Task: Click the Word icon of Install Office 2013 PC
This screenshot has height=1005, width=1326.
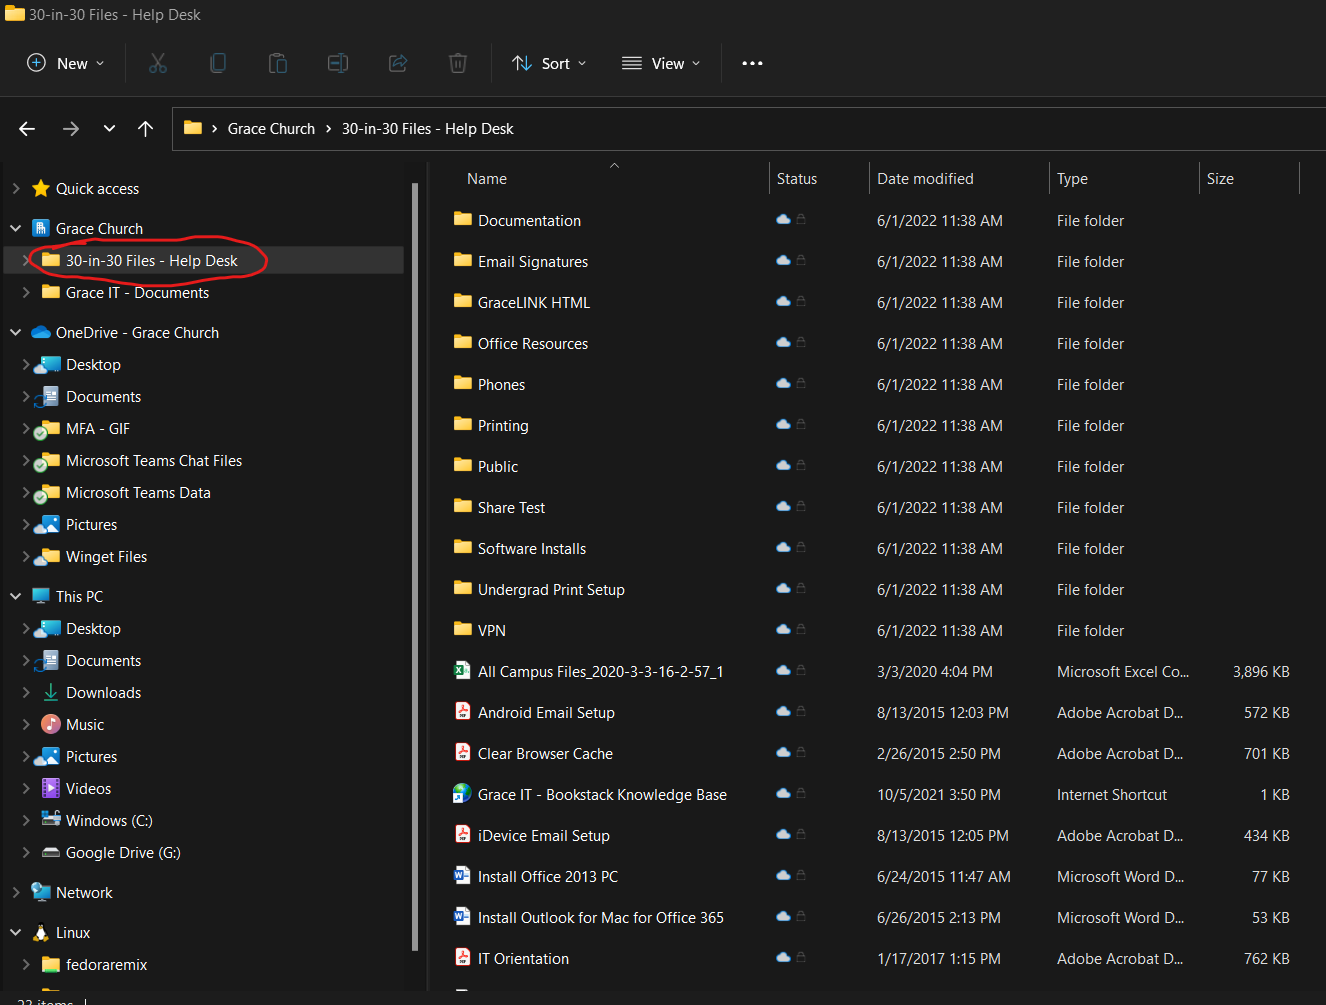Action: tap(462, 876)
